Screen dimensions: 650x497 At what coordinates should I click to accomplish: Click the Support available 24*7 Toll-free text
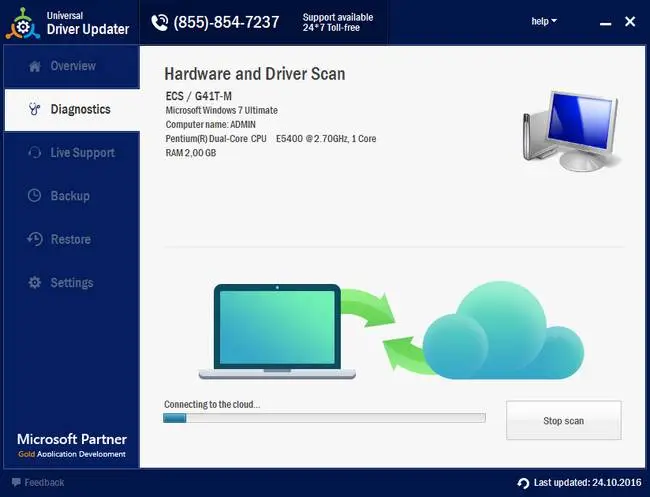(x=337, y=22)
